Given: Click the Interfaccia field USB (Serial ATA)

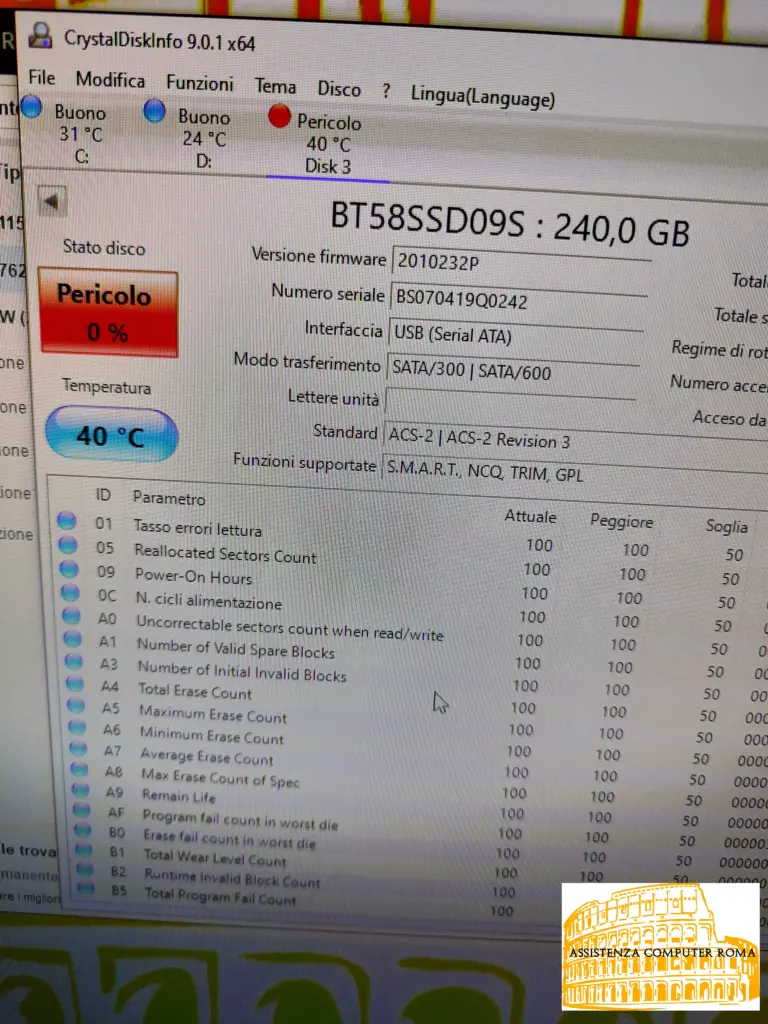Looking at the screenshot, I should [515, 336].
